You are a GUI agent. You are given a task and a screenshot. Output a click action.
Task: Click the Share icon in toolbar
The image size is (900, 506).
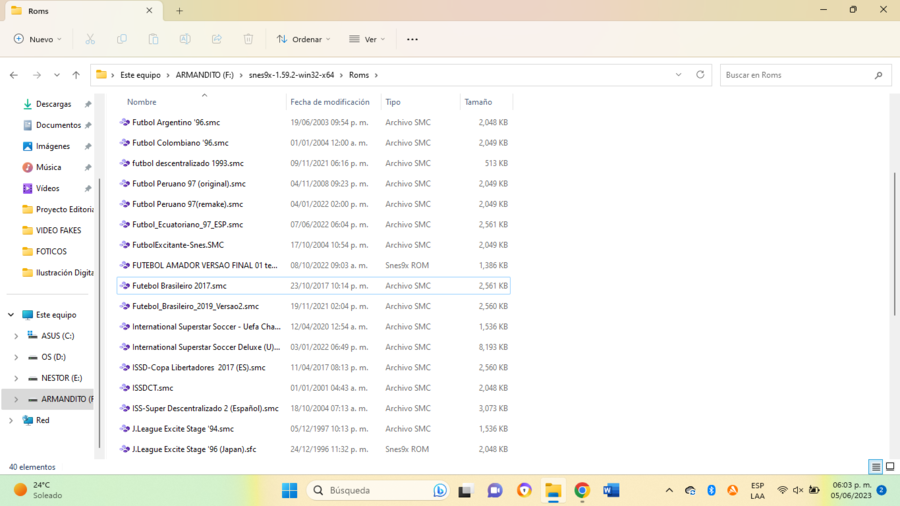tap(217, 39)
